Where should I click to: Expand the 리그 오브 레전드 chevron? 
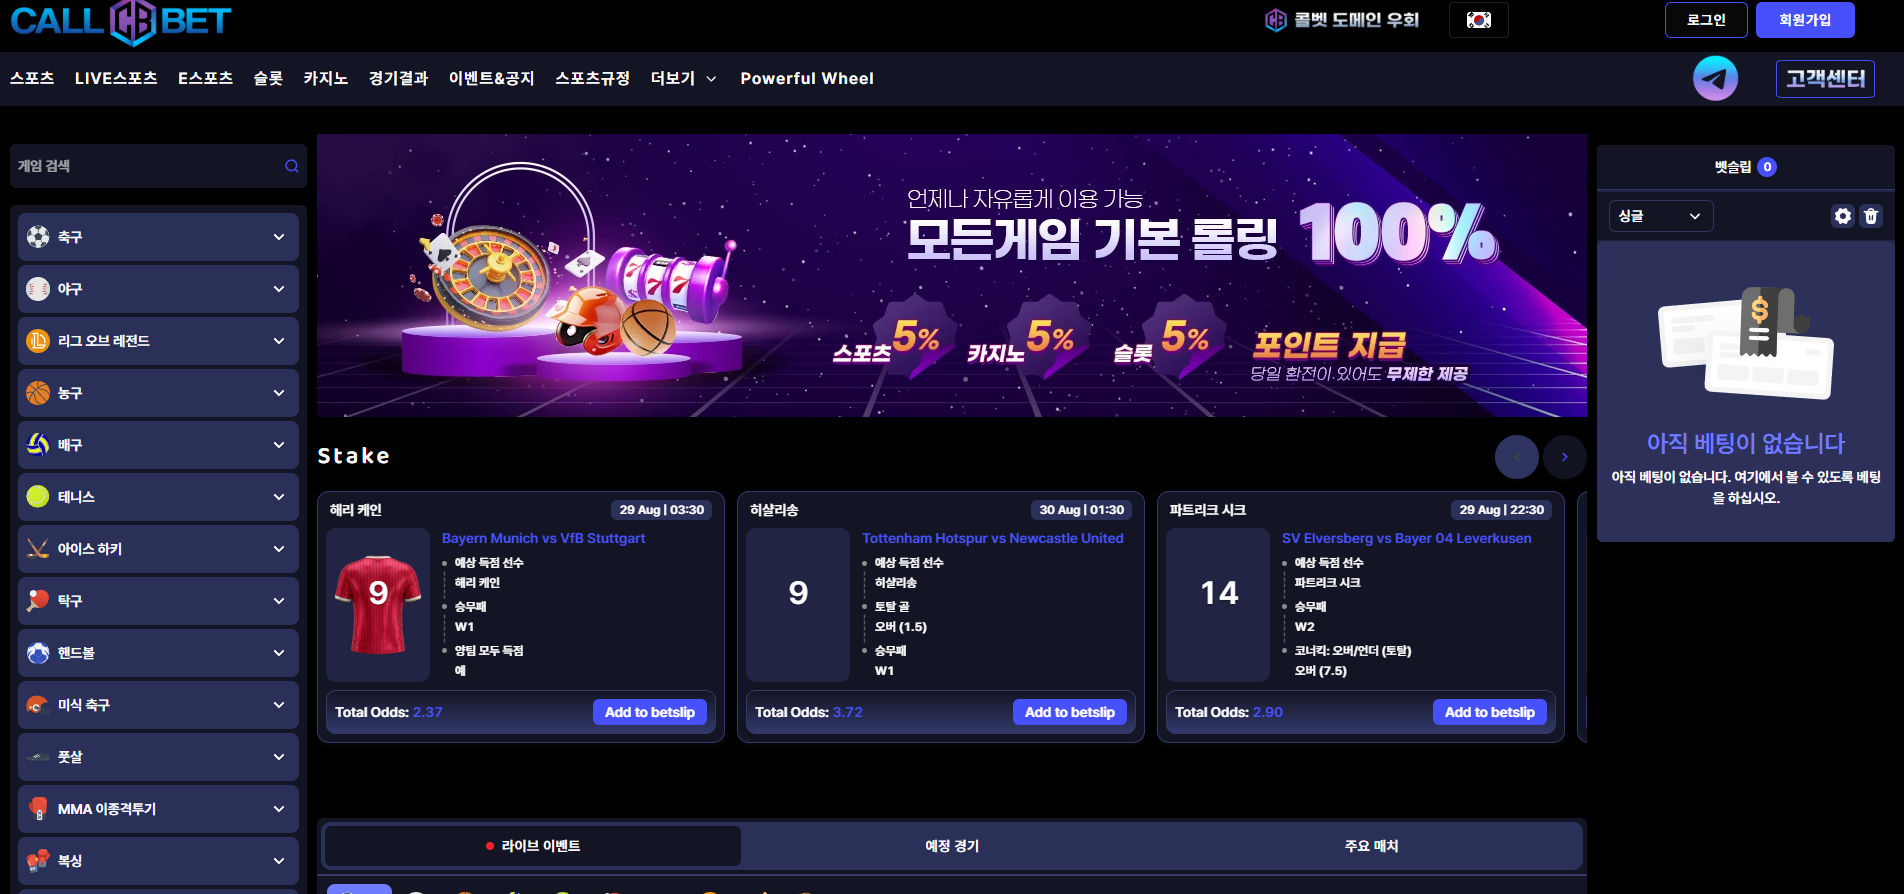(279, 341)
